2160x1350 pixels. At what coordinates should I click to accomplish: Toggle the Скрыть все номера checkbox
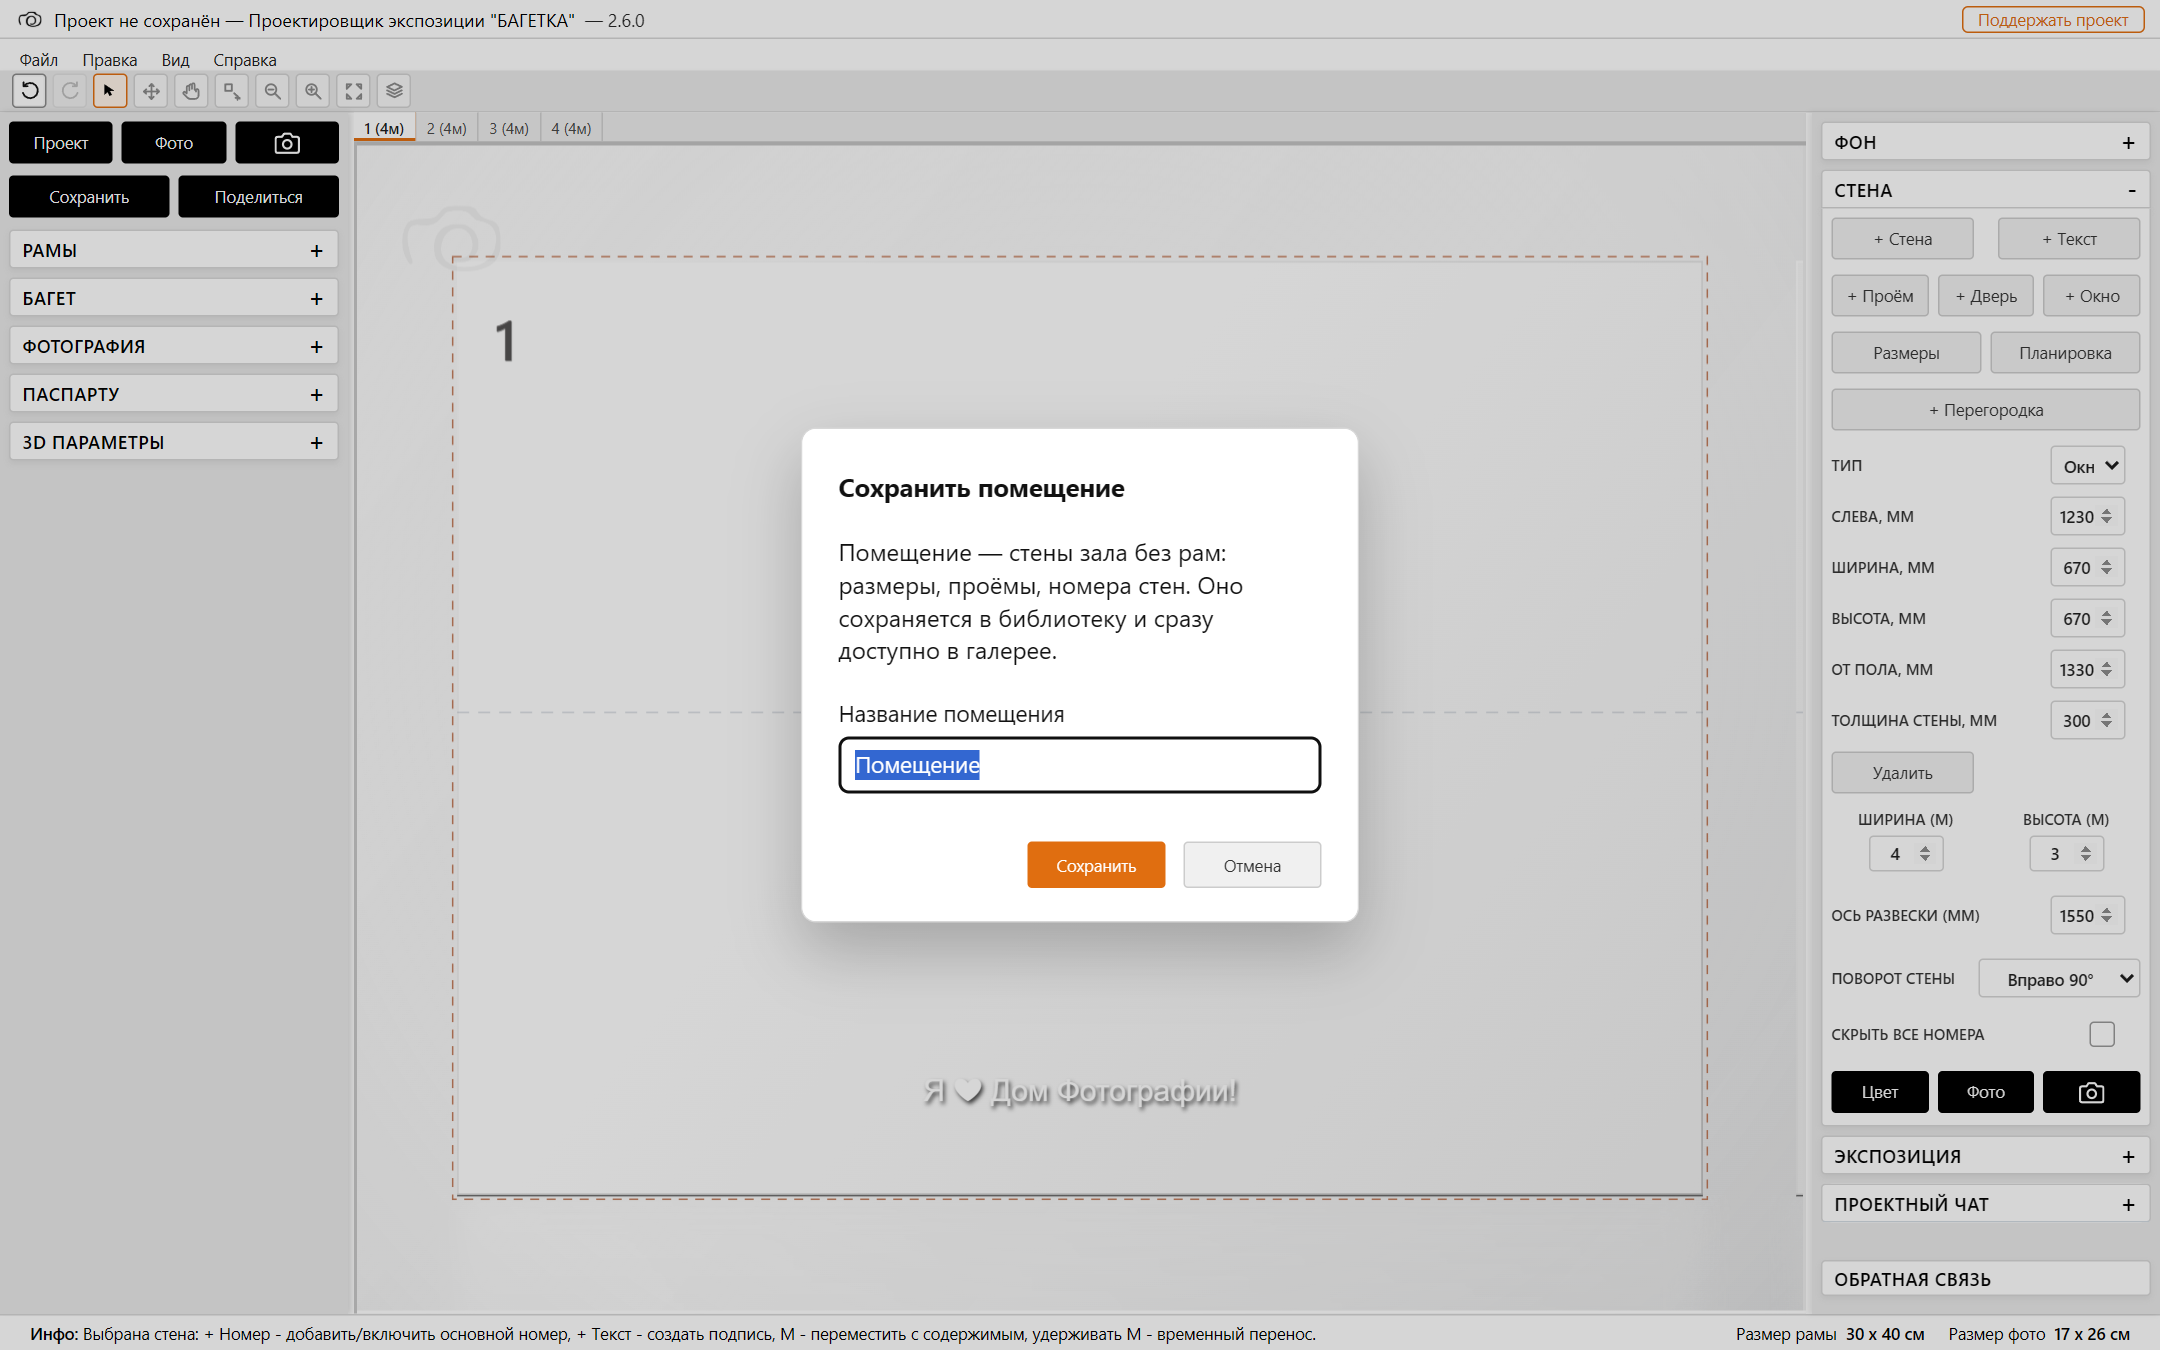(2102, 1034)
